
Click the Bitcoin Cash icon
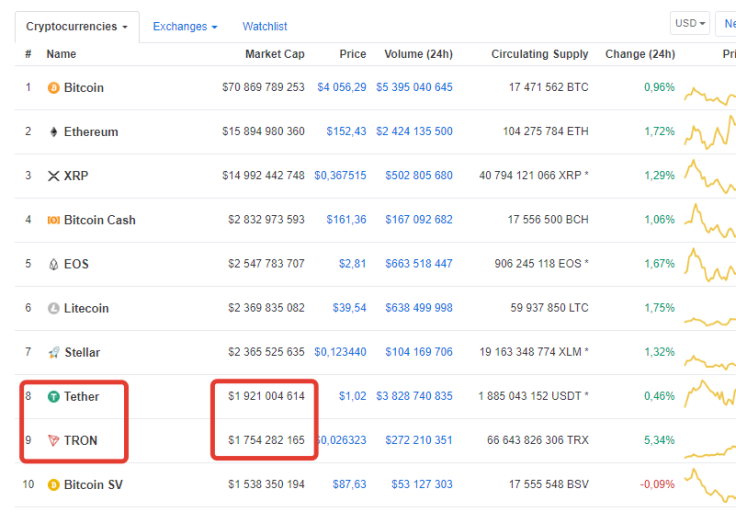click(54, 220)
